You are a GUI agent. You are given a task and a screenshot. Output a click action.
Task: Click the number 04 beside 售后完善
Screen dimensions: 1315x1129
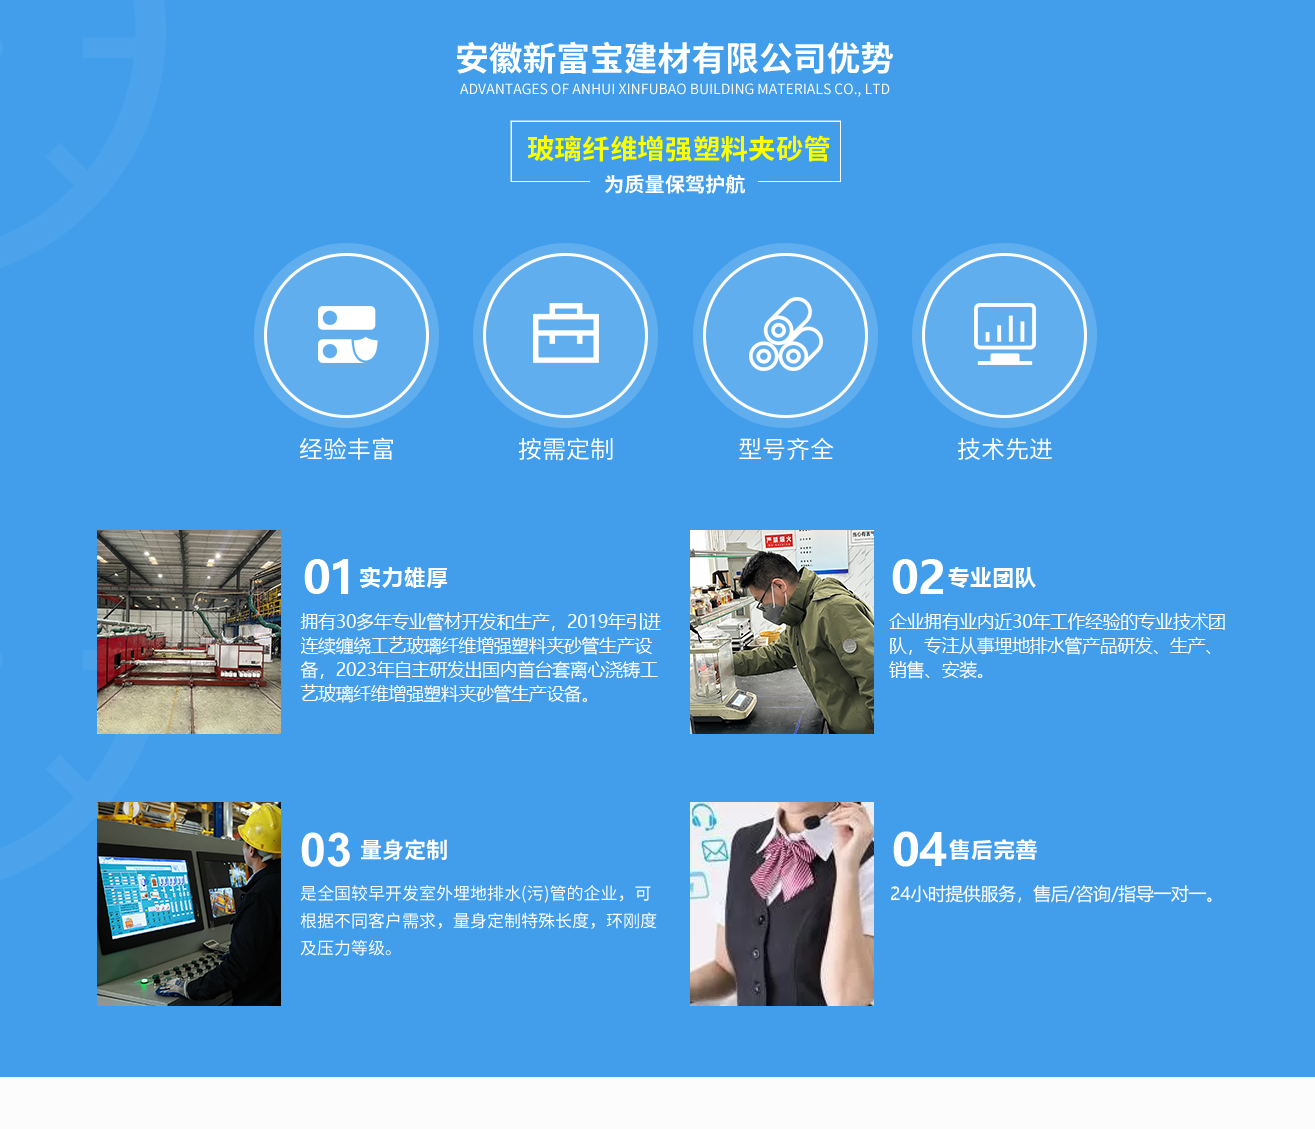tap(919, 850)
